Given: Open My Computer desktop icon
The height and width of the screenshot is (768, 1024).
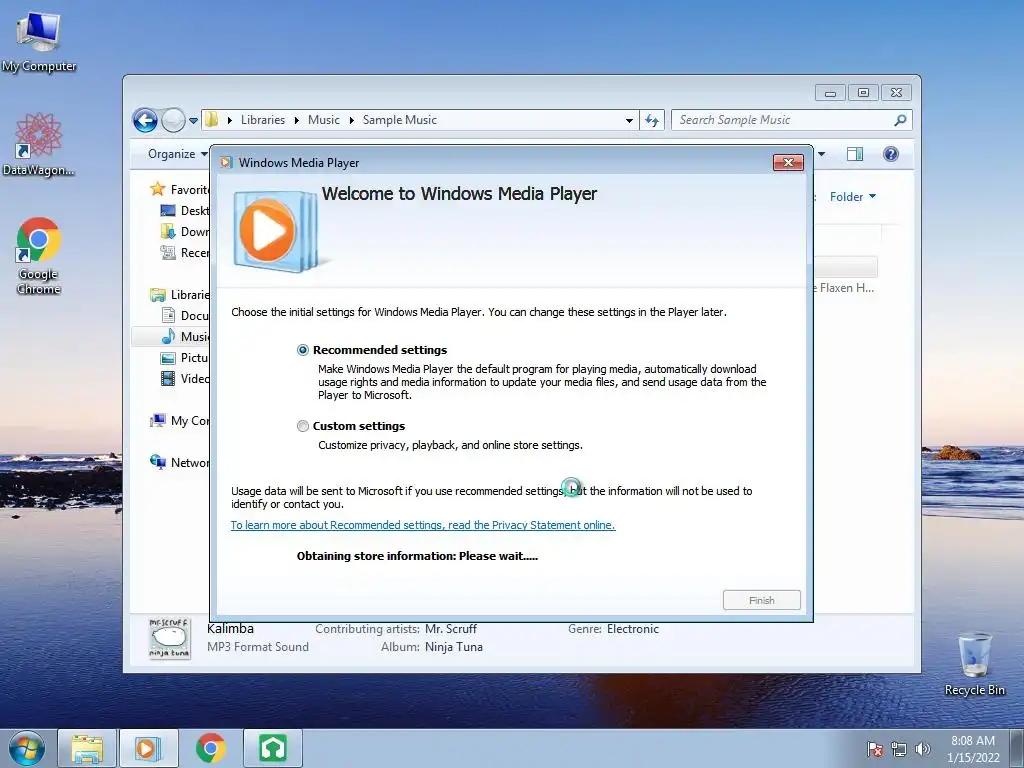Looking at the screenshot, I should (39, 42).
